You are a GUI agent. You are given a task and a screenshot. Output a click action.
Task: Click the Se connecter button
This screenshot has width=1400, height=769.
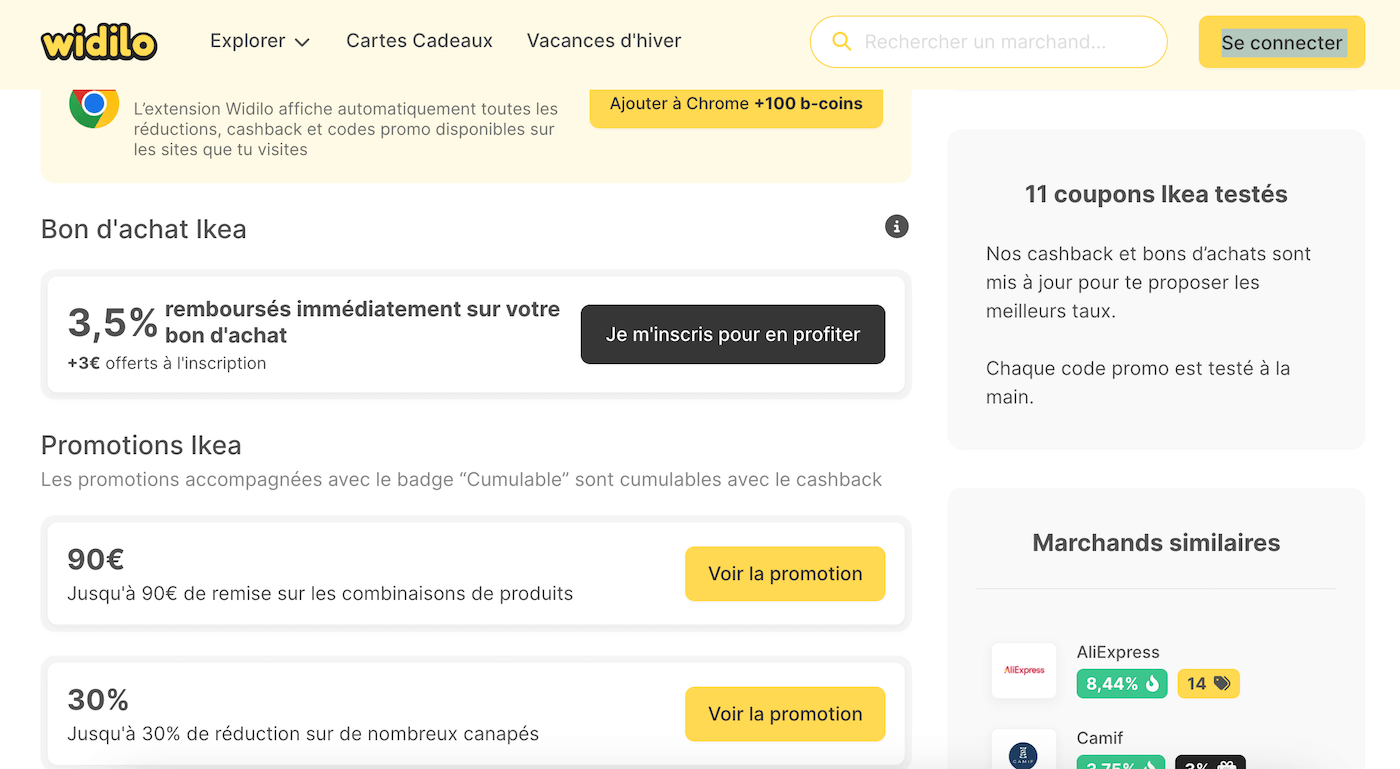tap(1281, 42)
